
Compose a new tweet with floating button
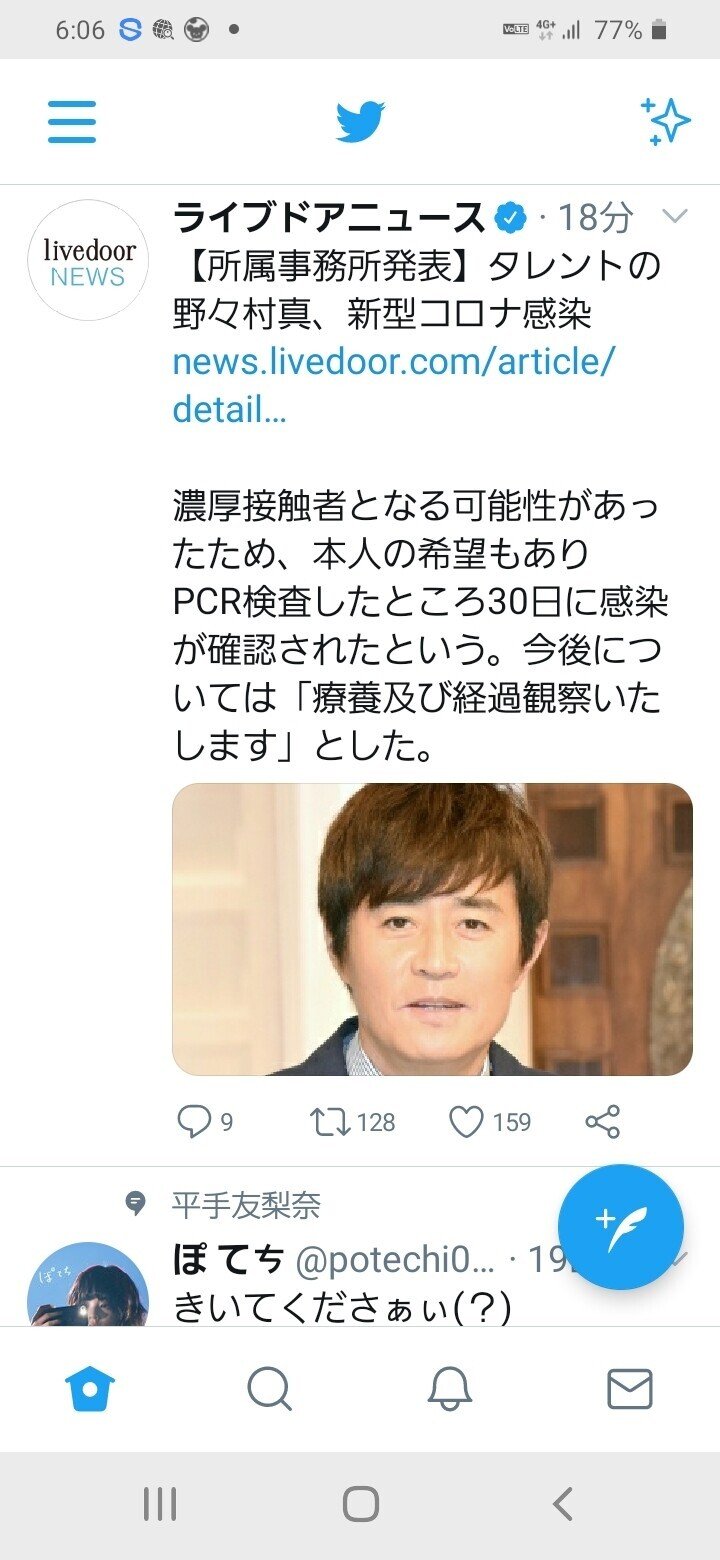click(620, 1226)
